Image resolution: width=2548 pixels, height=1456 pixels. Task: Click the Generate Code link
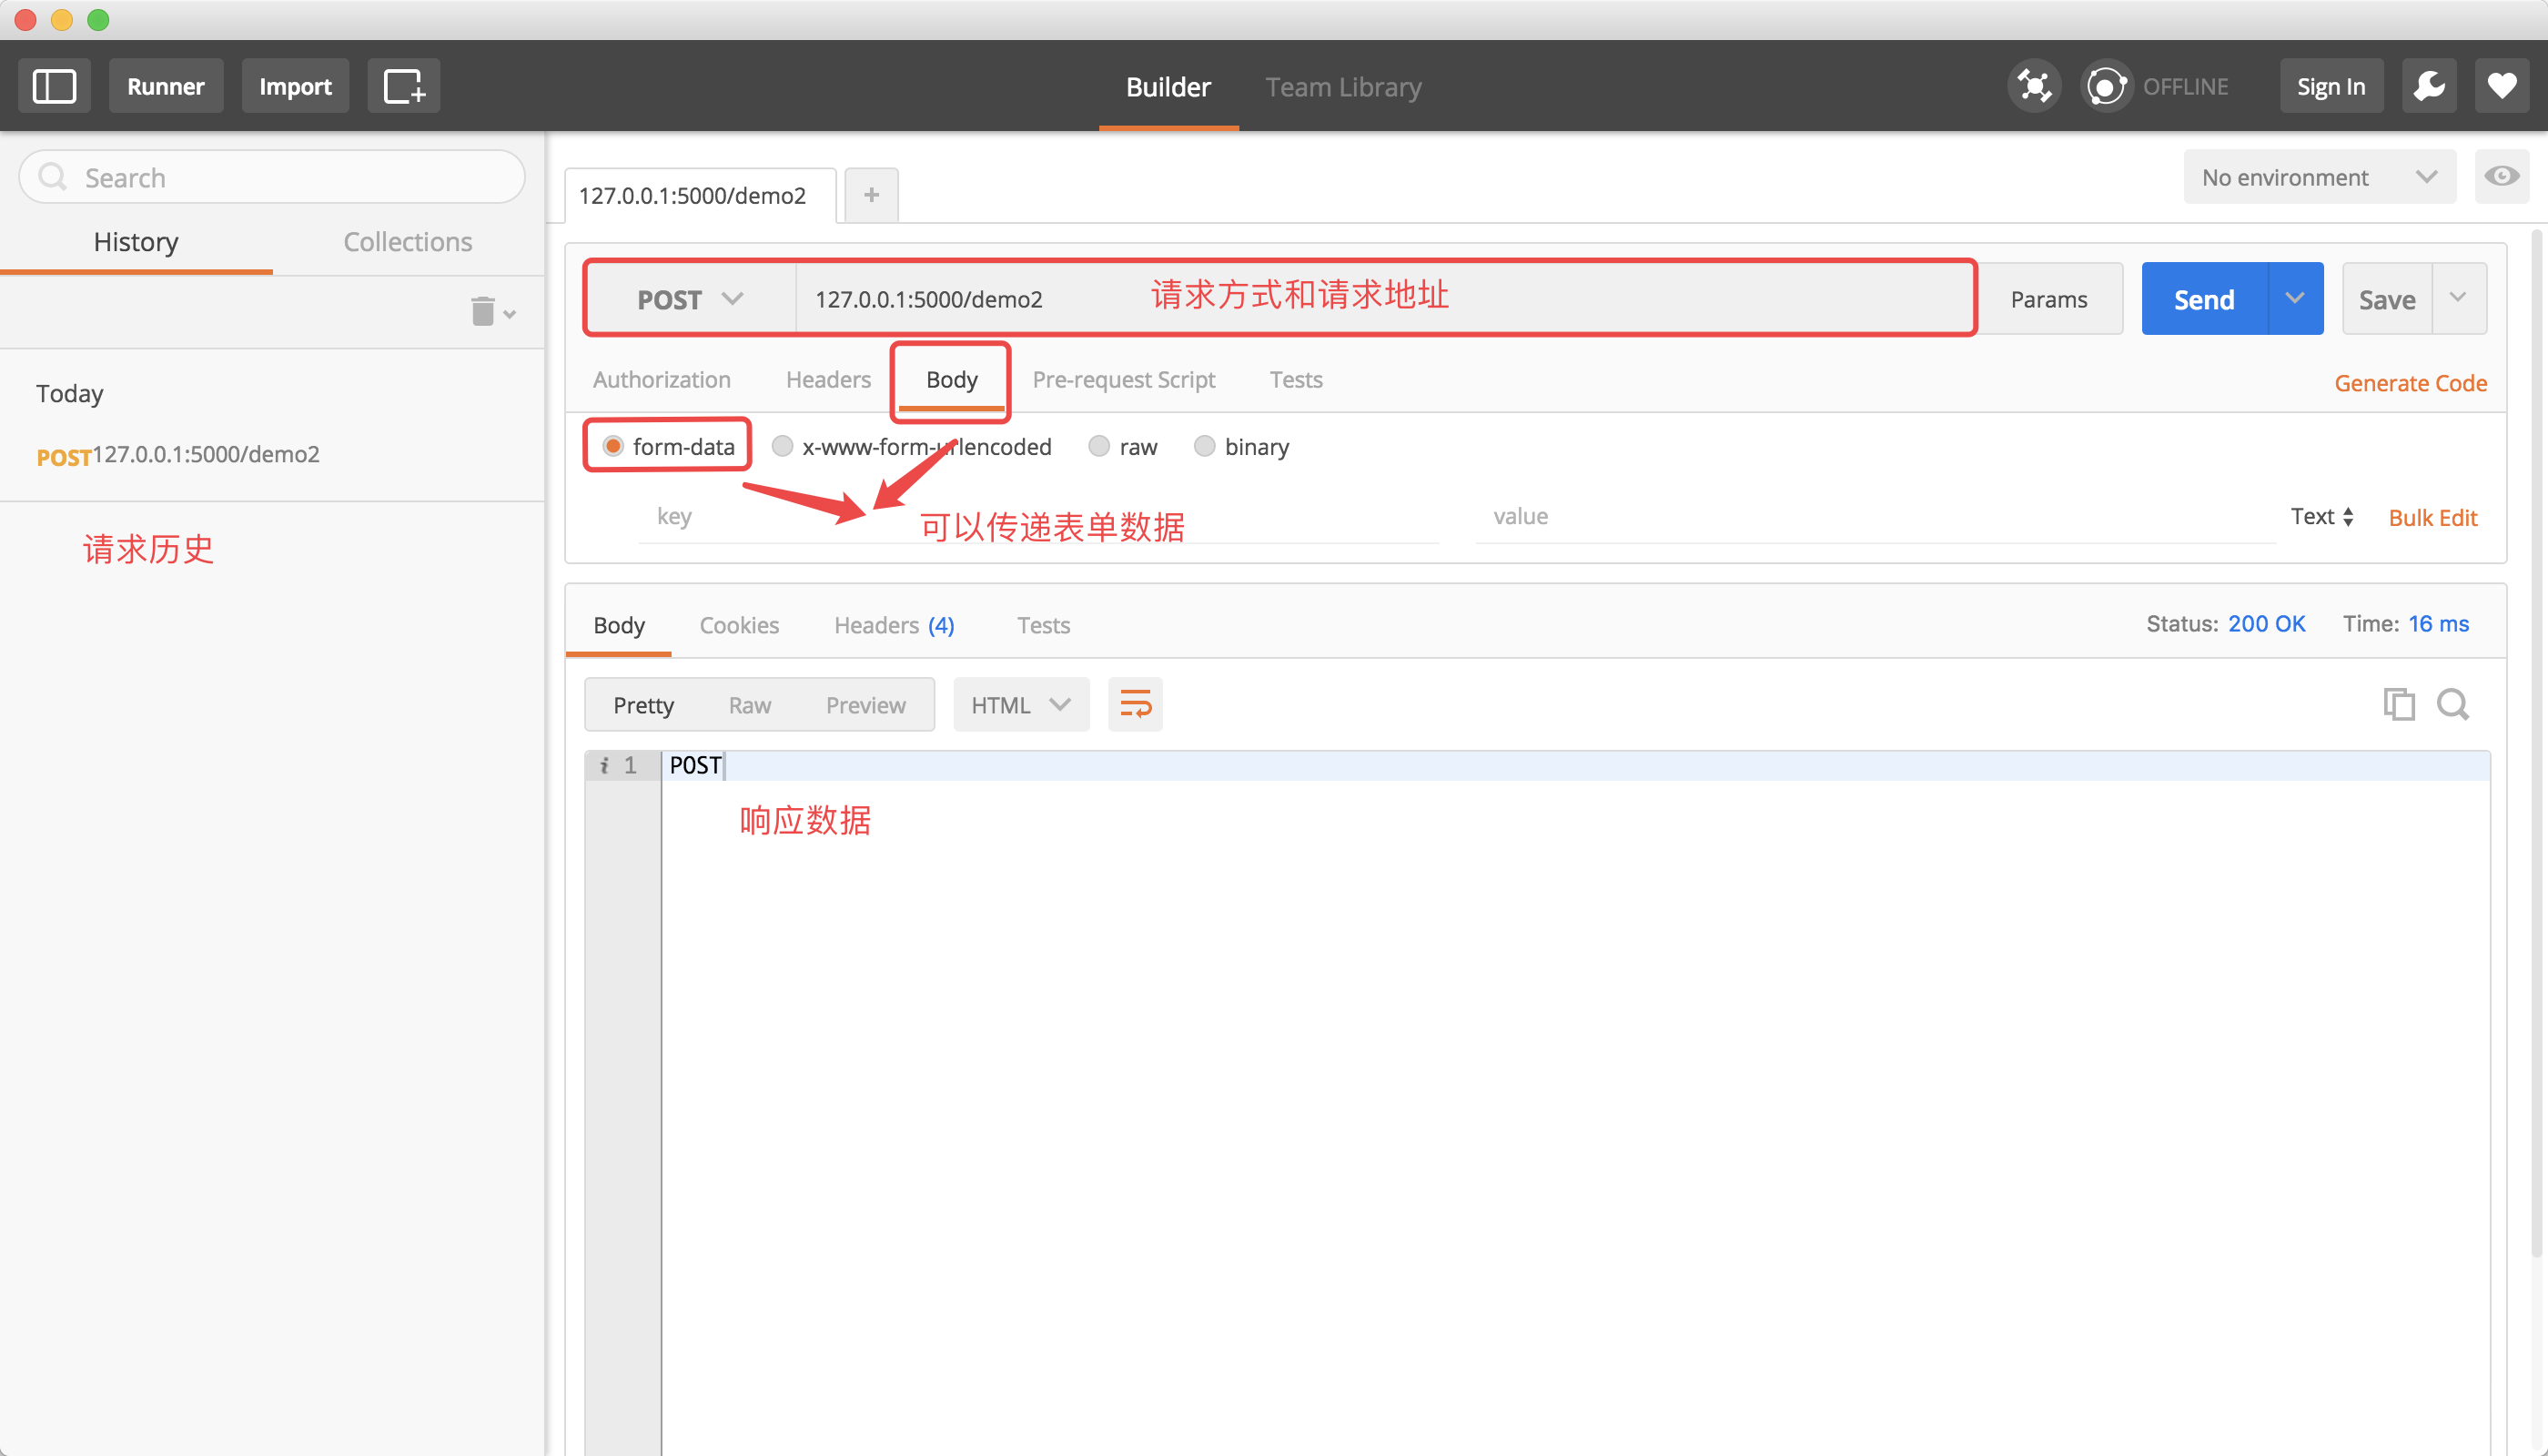tap(2409, 383)
